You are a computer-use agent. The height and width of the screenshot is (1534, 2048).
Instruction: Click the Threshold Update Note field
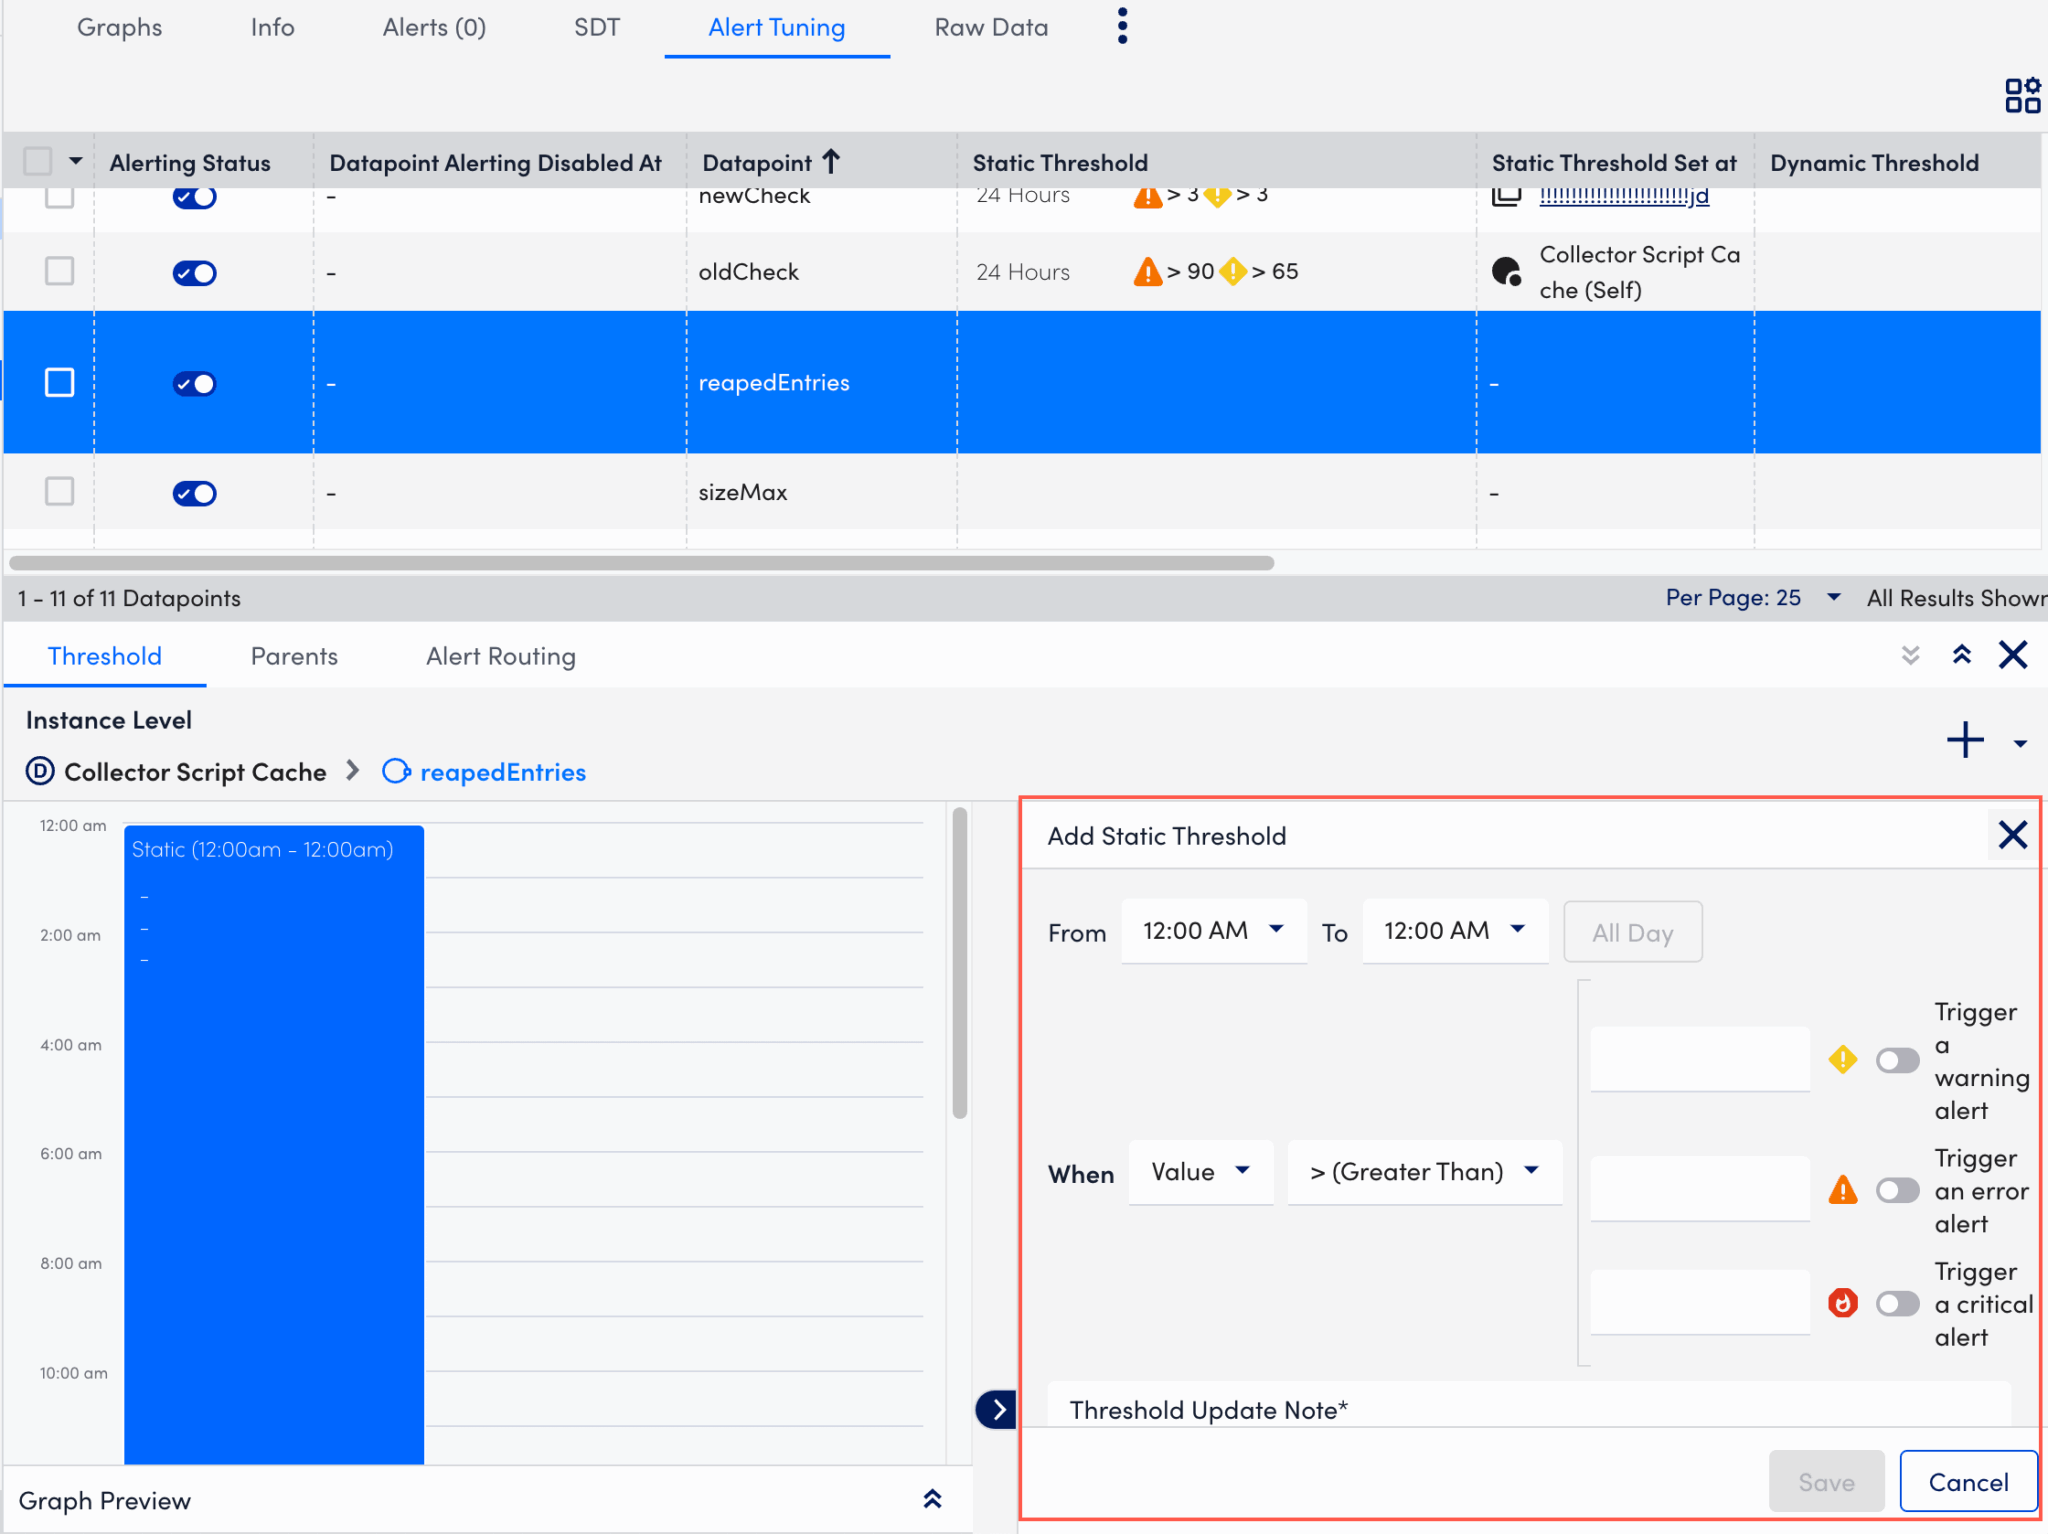(1400, 1409)
